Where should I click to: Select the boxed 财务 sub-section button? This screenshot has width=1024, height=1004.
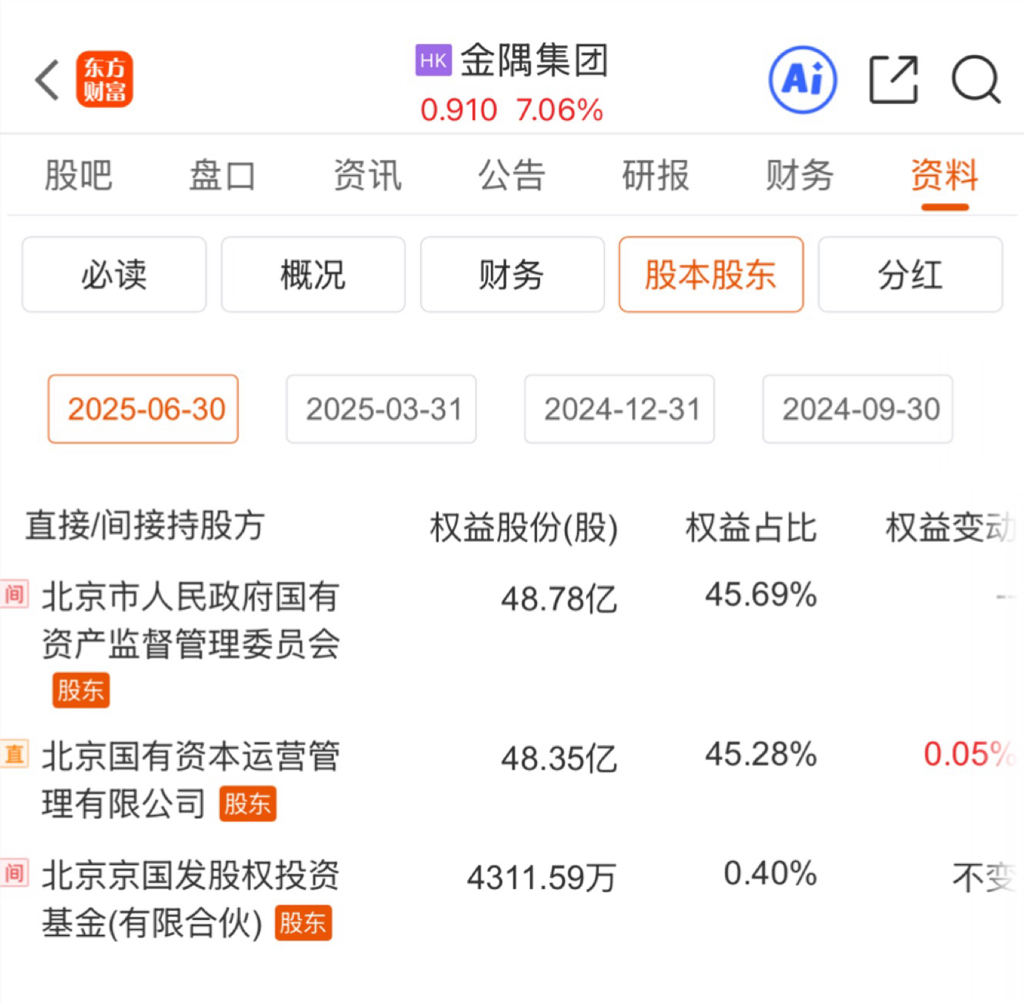pyautogui.click(x=512, y=274)
